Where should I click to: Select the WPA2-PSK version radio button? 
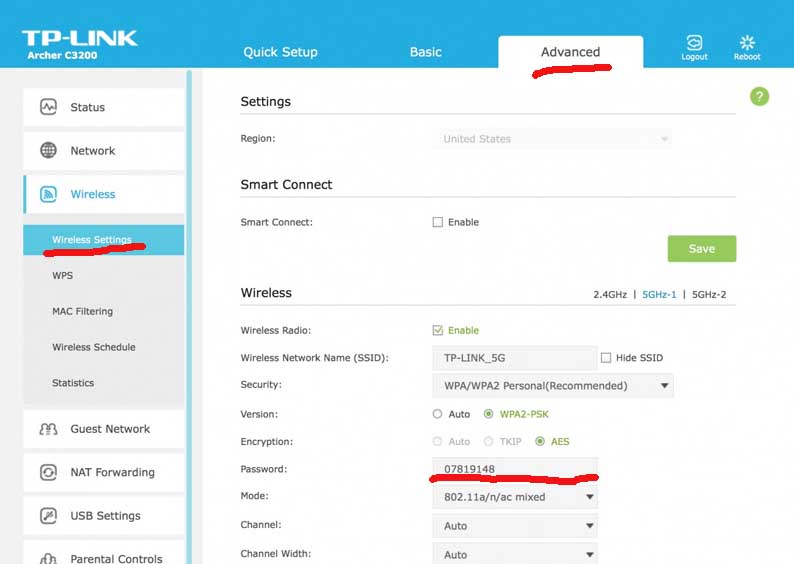point(488,414)
